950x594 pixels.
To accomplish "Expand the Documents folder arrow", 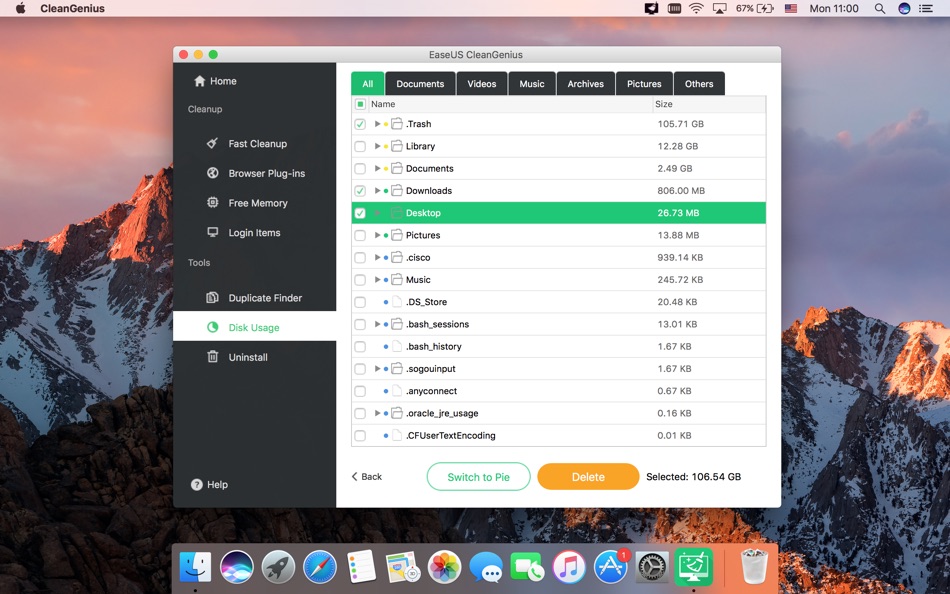I will click(377, 169).
